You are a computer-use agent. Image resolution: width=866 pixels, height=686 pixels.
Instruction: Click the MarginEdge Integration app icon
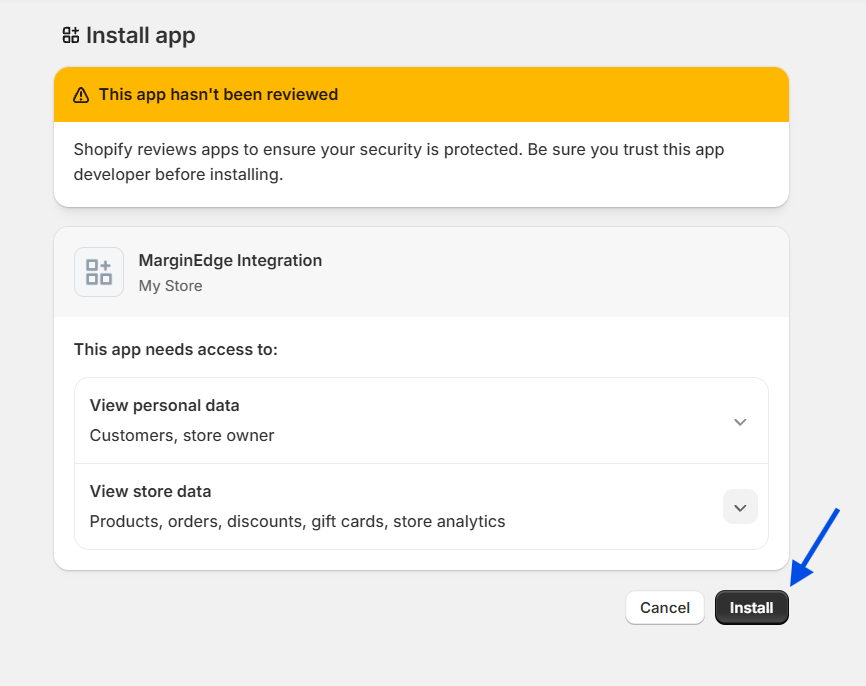point(99,272)
